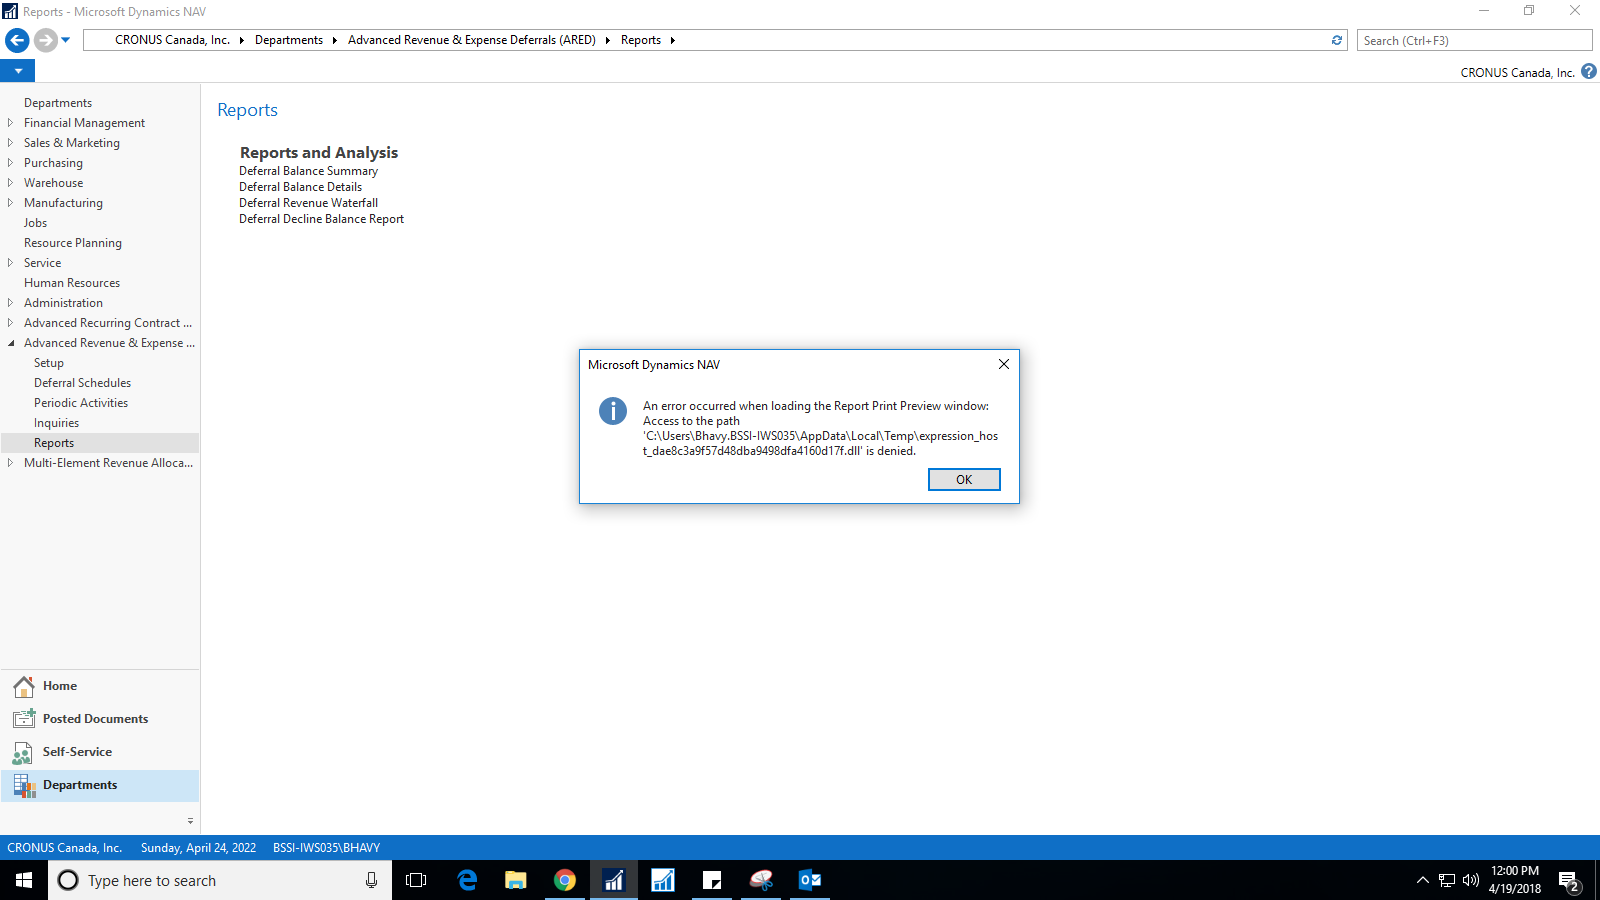
Task: Click the network tray icon
Action: (x=1447, y=880)
